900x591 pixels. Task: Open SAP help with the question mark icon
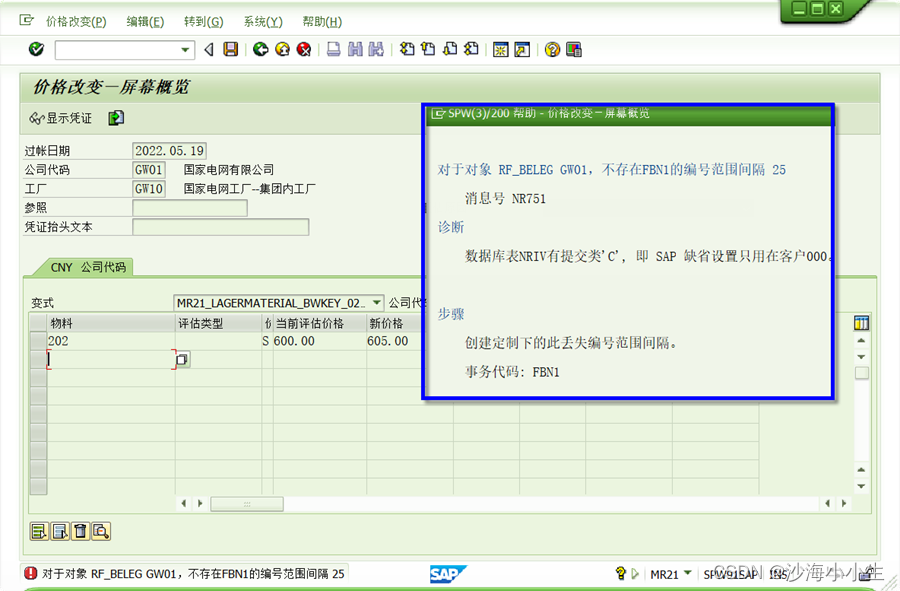click(550, 49)
